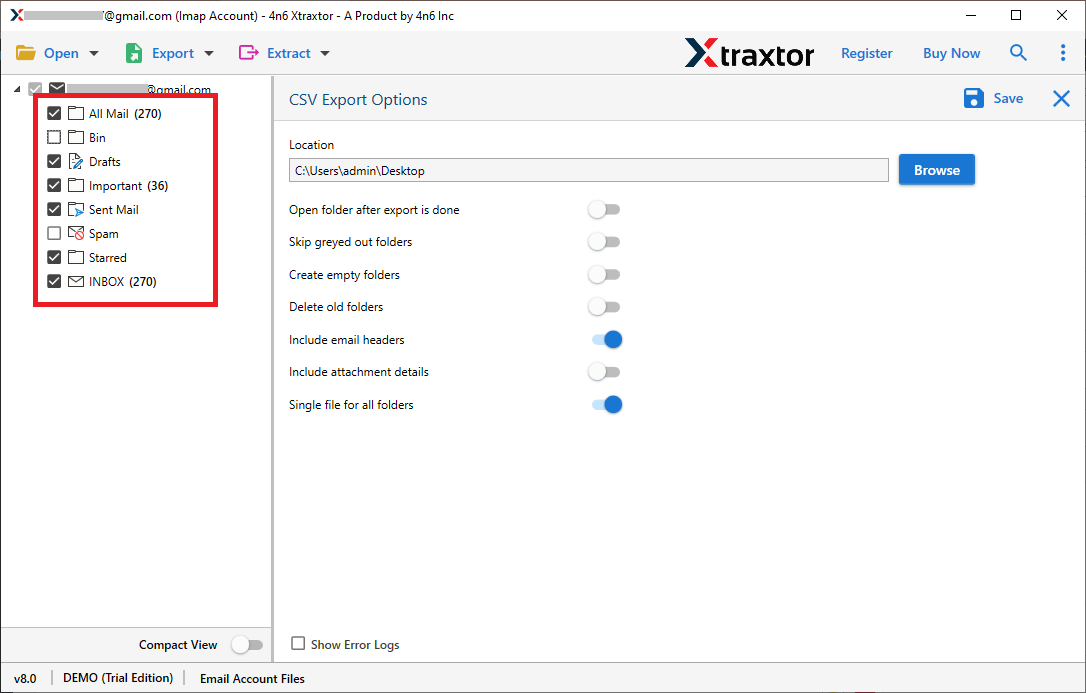
Task: Select the Extract icon in the toolbar
Action: coord(250,52)
